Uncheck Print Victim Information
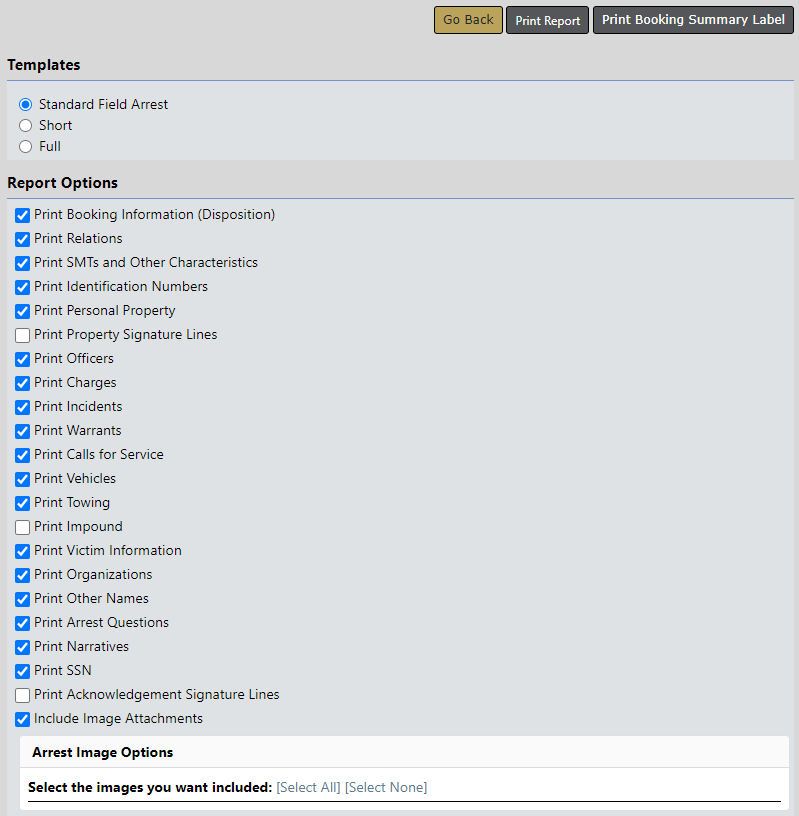The image size is (799, 816). point(23,551)
